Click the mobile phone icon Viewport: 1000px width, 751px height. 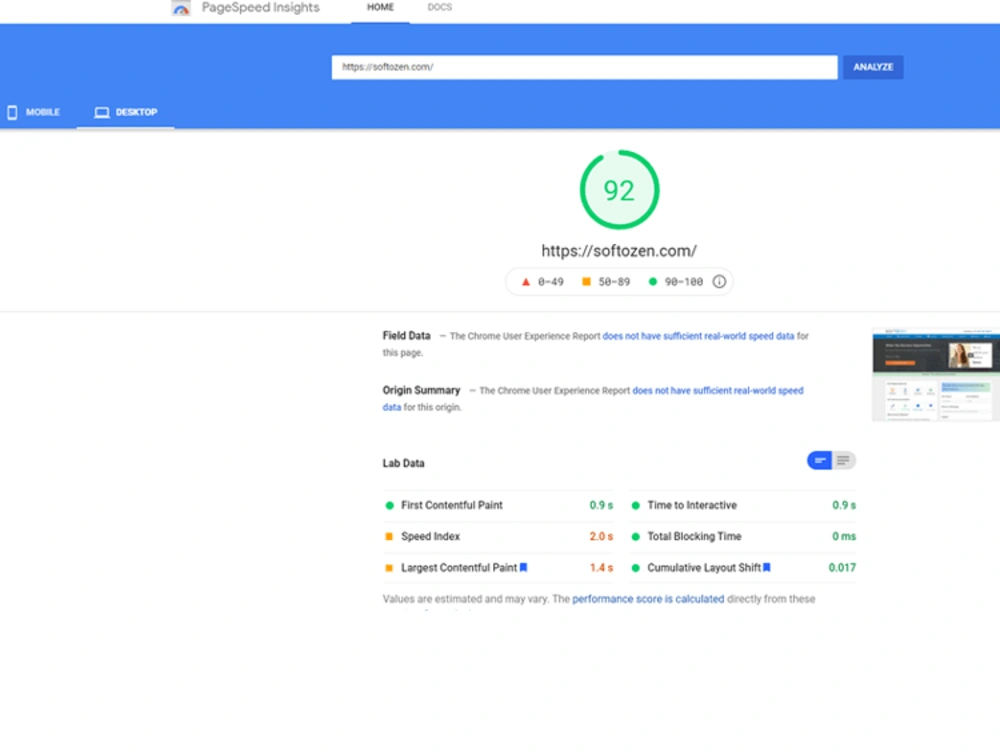[12, 112]
